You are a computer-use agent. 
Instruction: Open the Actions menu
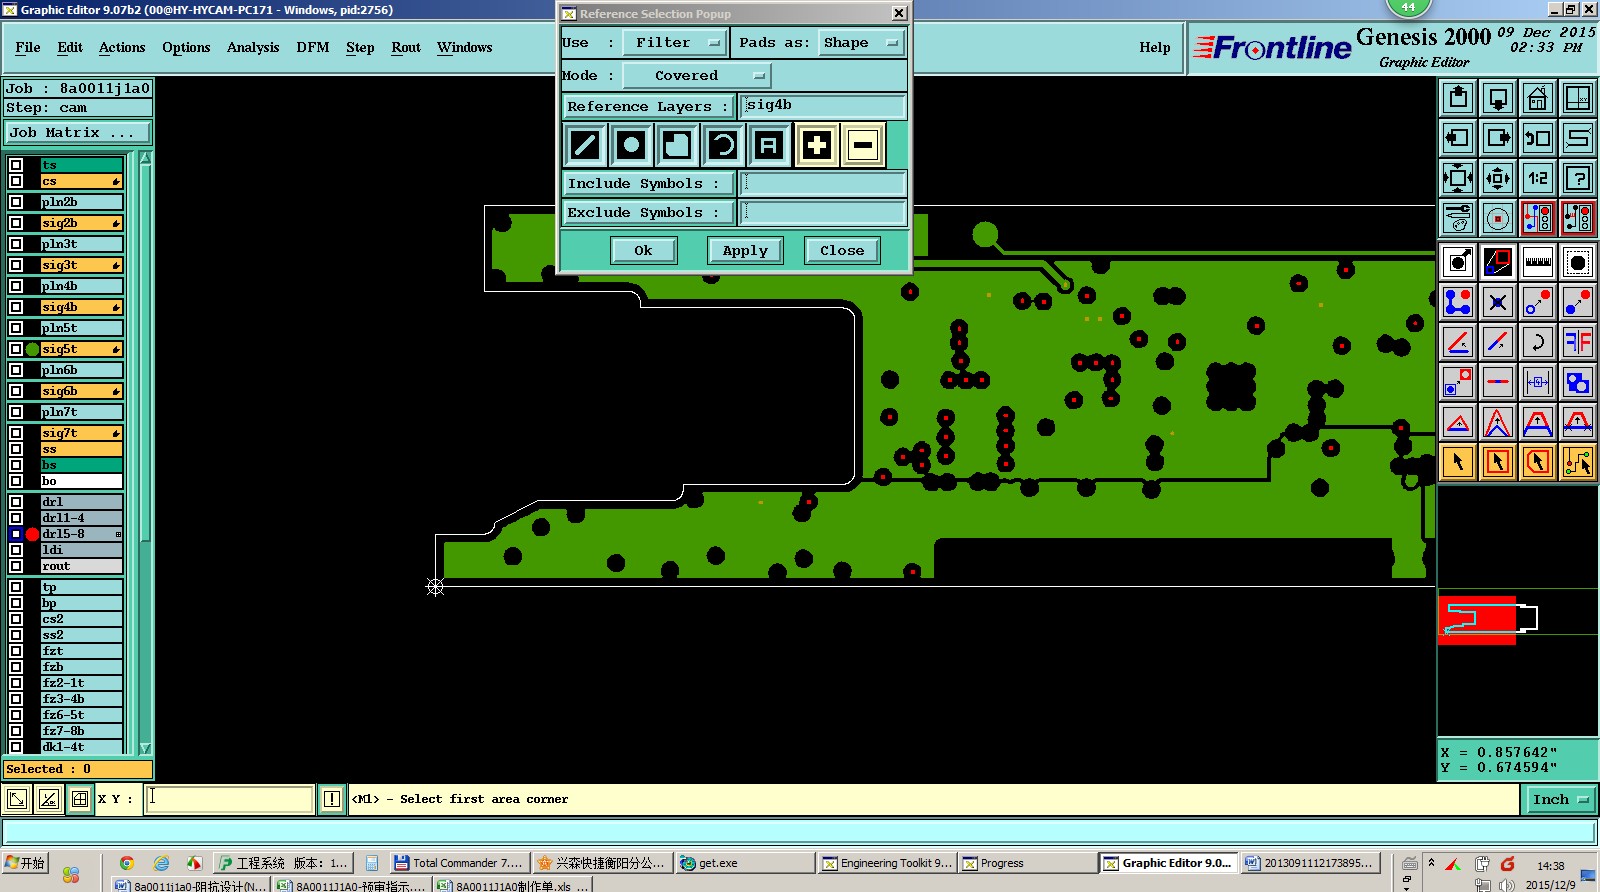[122, 47]
